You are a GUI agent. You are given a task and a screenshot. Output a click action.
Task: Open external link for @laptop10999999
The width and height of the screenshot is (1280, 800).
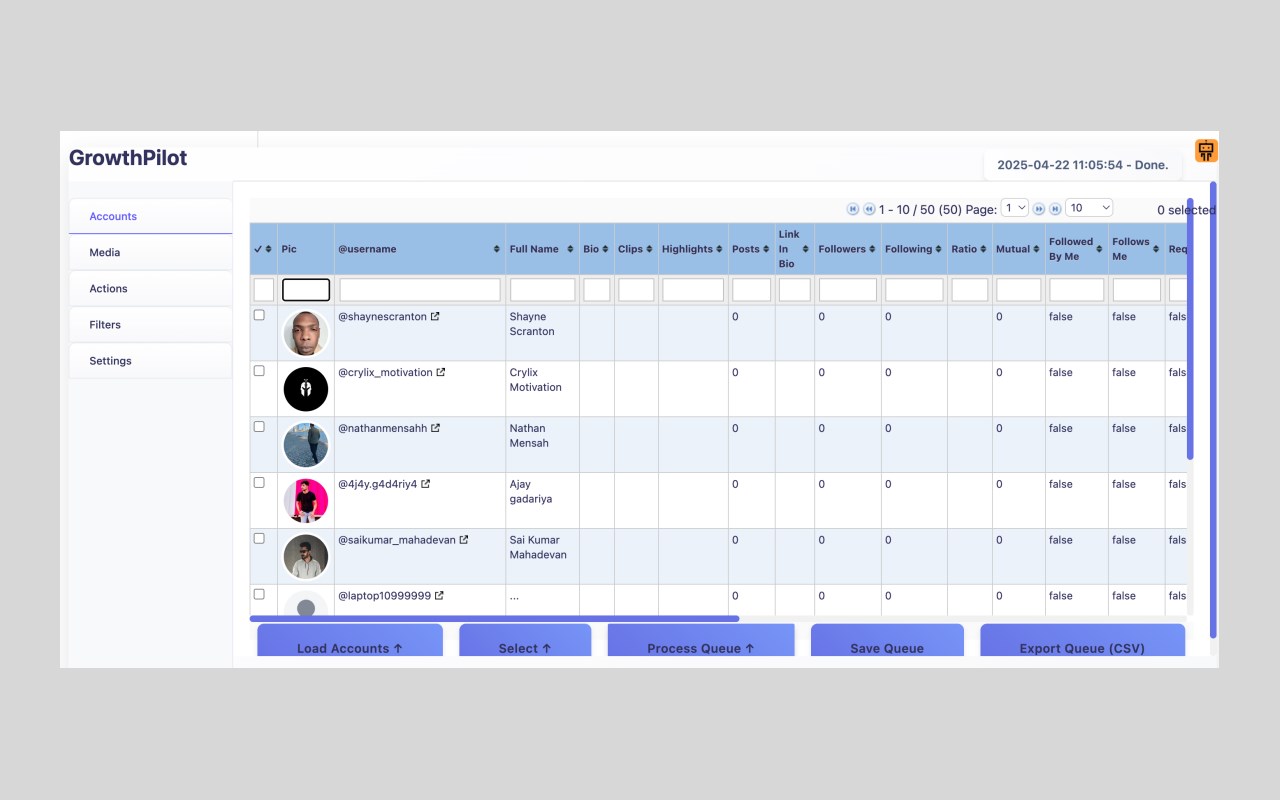point(439,596)
